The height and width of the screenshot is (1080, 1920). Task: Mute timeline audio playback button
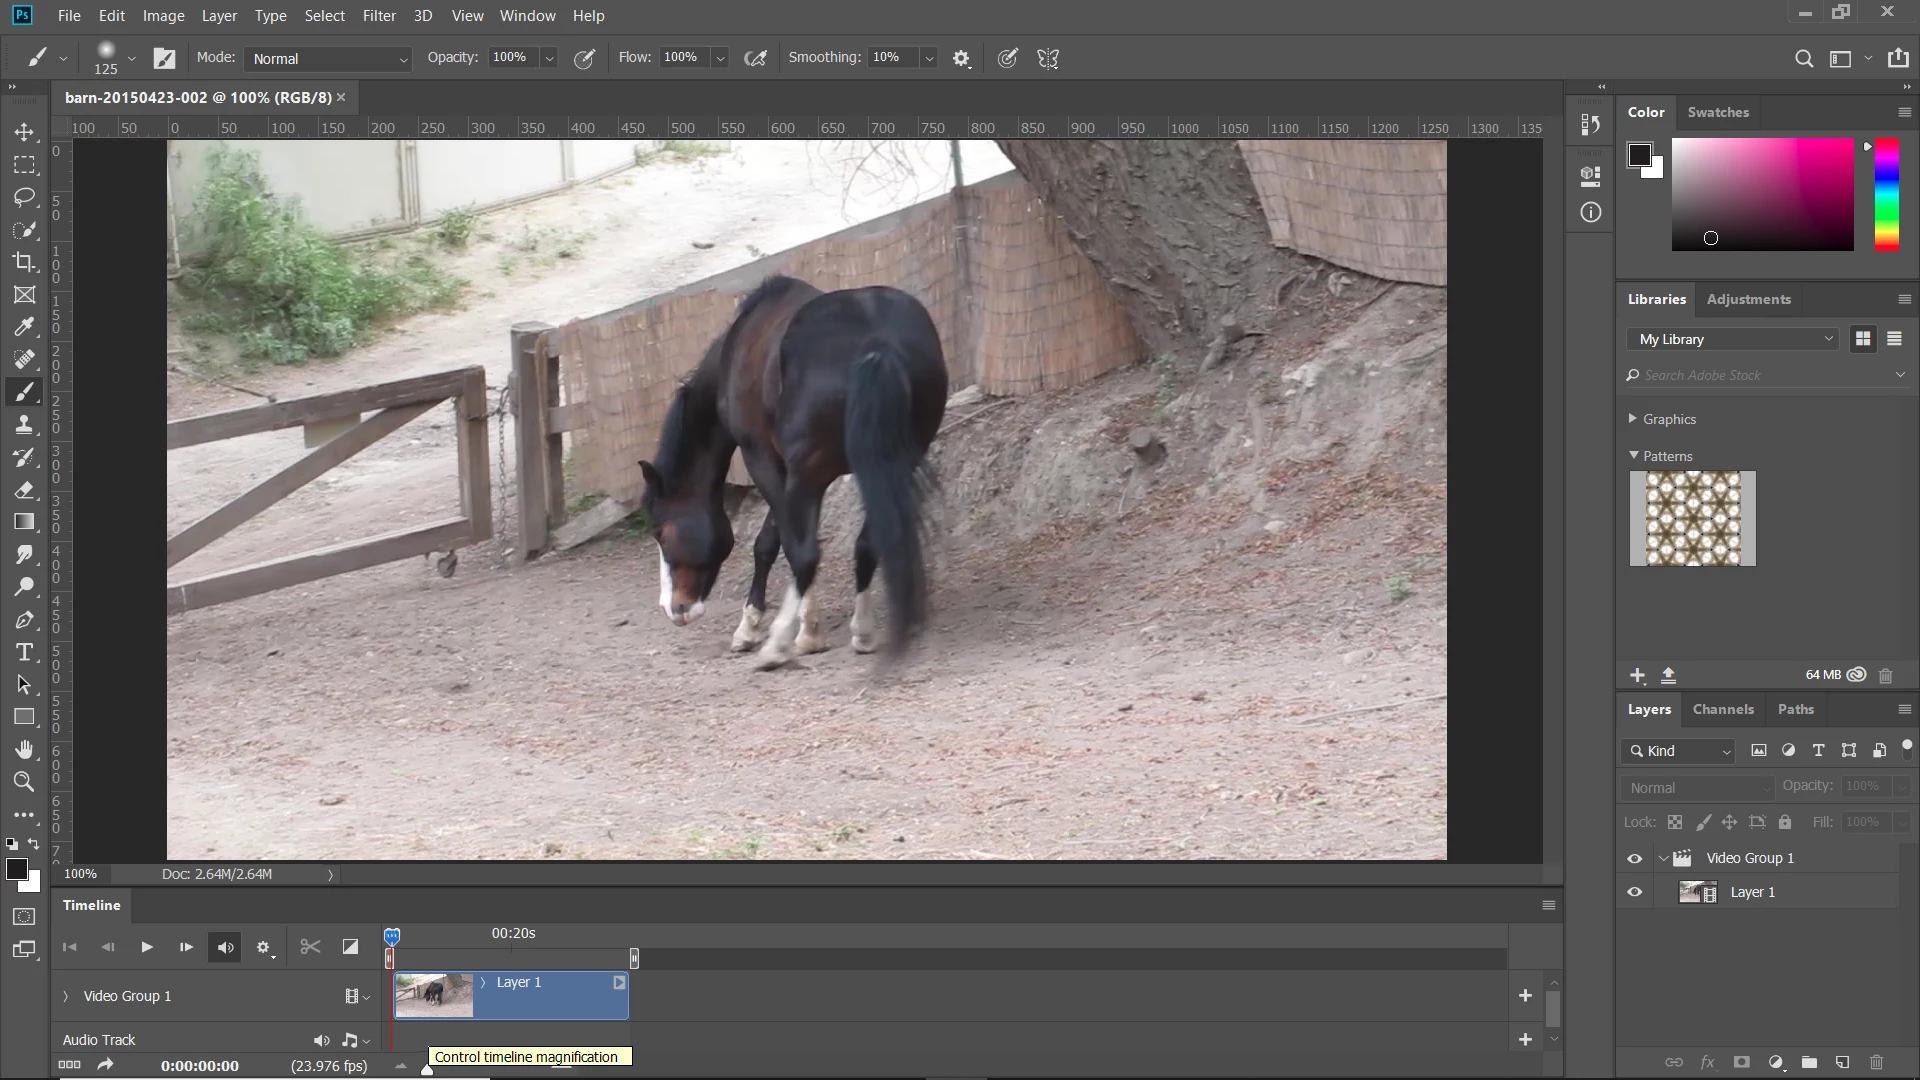click(x=226, y=948)
